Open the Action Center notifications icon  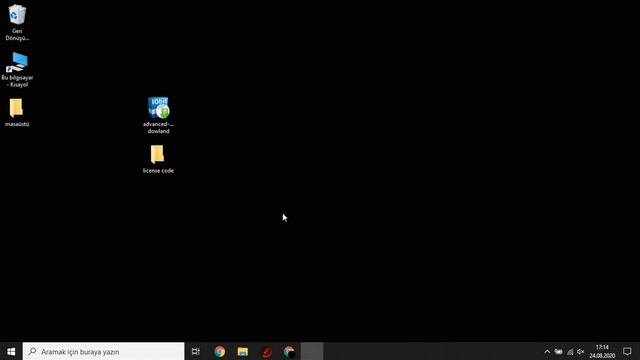click(627, 351)
